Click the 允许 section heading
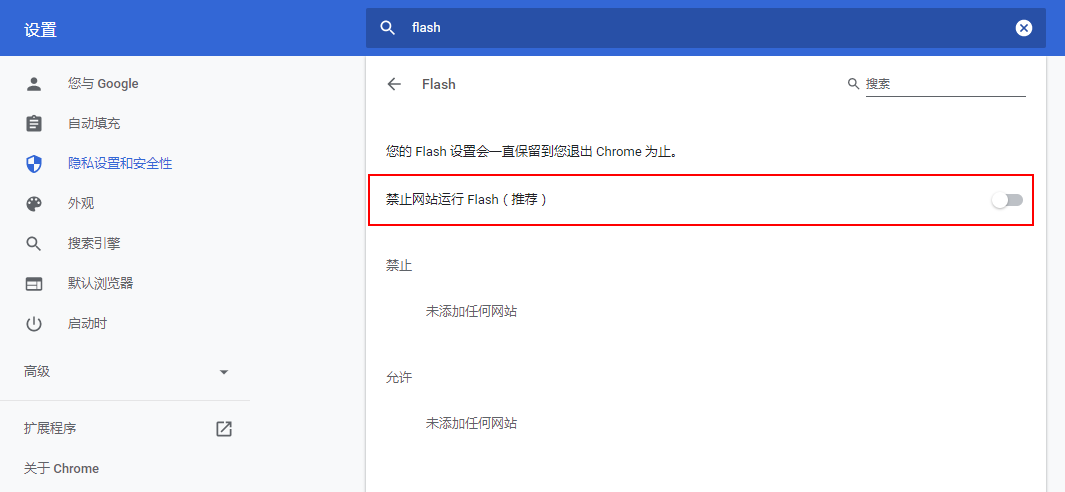This screenshot has height=492, width=1065. coord(399,378)
